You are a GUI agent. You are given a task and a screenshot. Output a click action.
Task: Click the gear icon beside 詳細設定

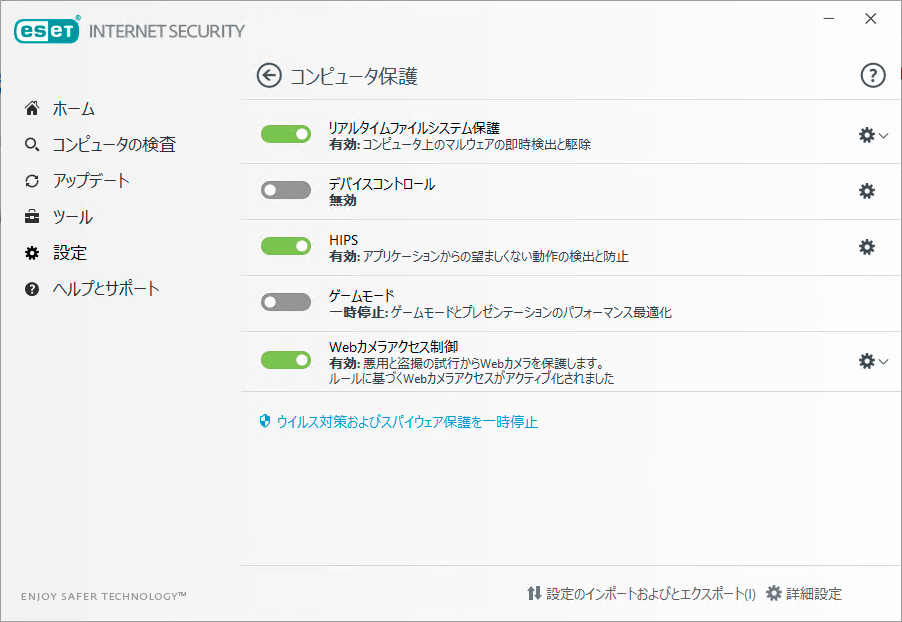pyautogui.click(x=774, y=593)
